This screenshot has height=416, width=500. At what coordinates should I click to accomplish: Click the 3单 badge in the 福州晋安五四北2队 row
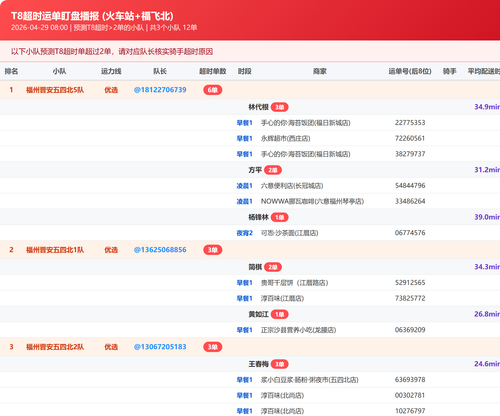[213, 347]
